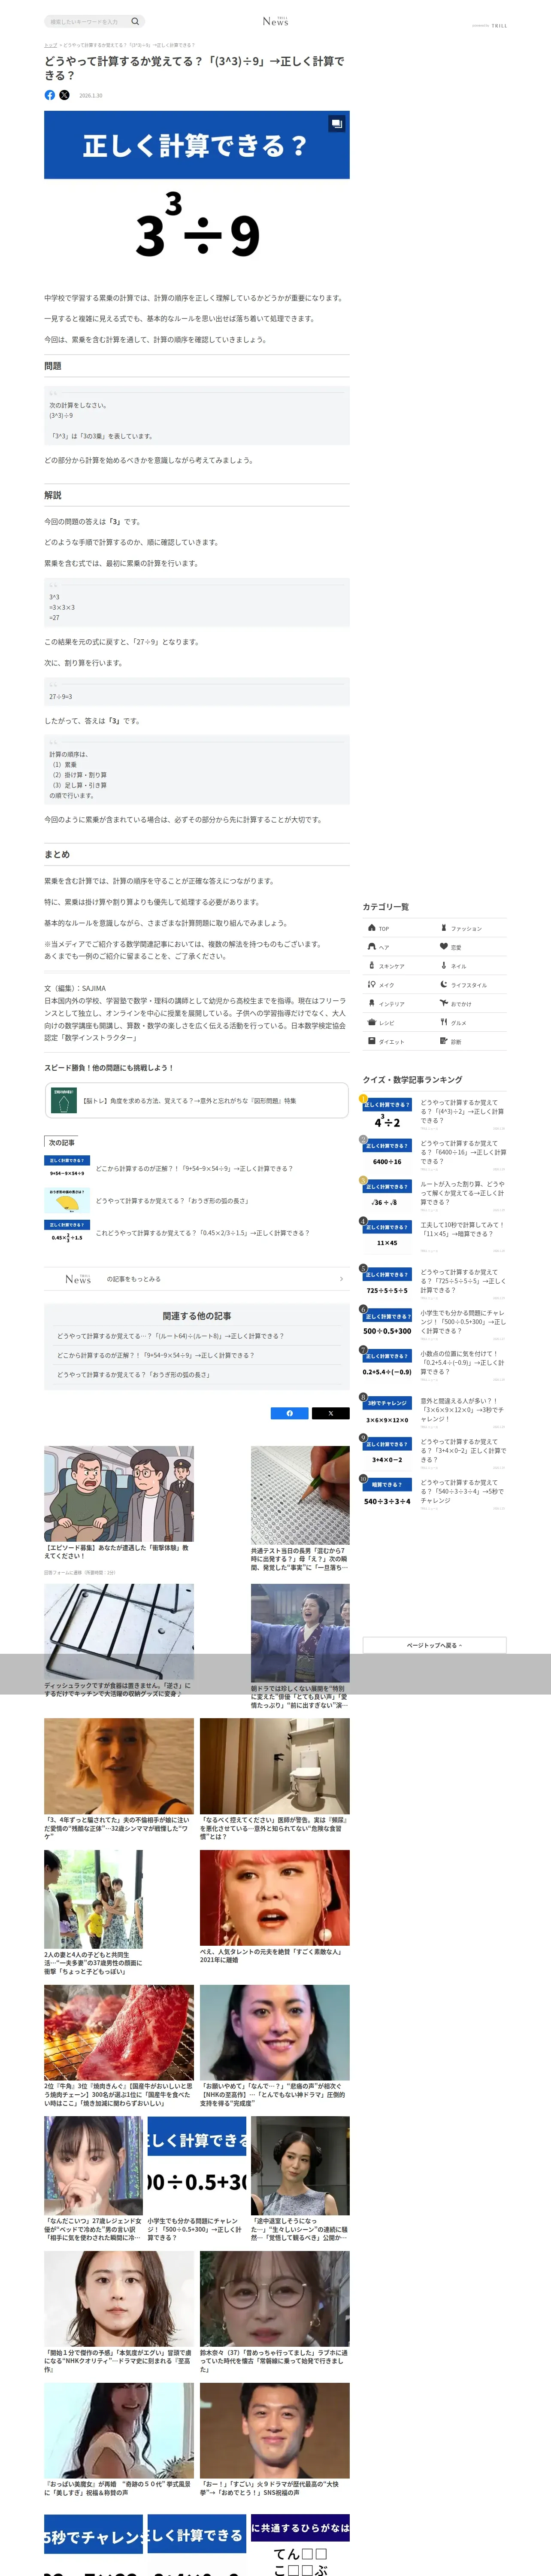Expand the News の記事をもっとみる chevron
The width and height of the screenshot is (551, 2576).
click(341, 1279)
